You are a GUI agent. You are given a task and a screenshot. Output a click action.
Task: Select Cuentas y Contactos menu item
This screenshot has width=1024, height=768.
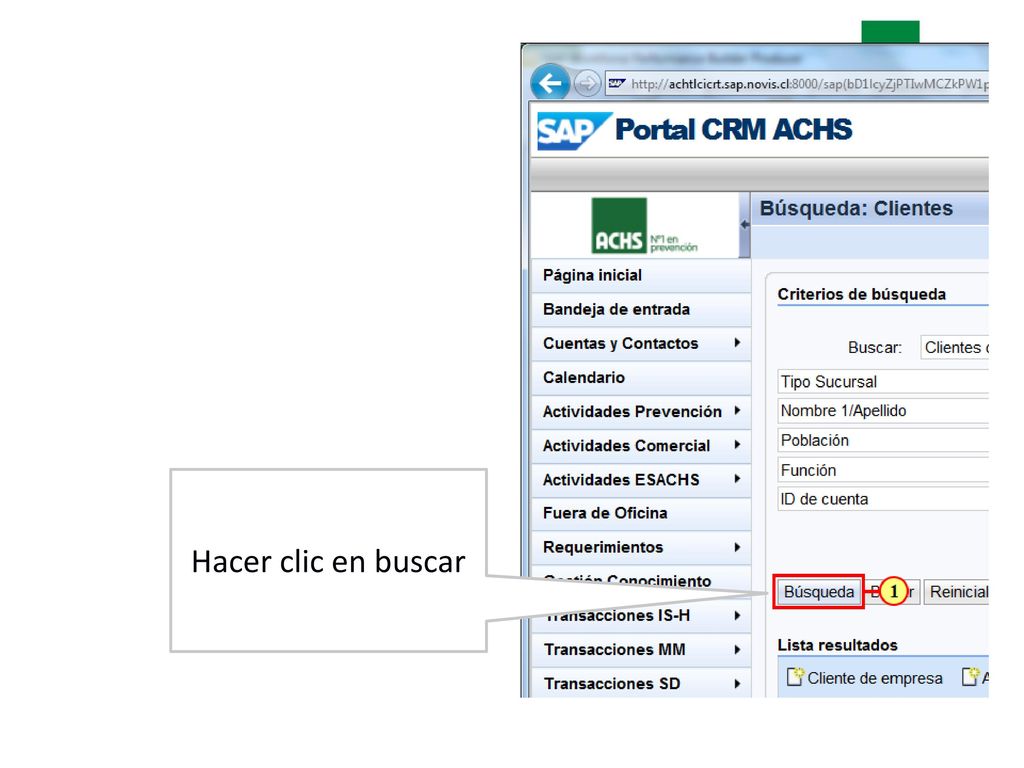(x=641, y=344)
